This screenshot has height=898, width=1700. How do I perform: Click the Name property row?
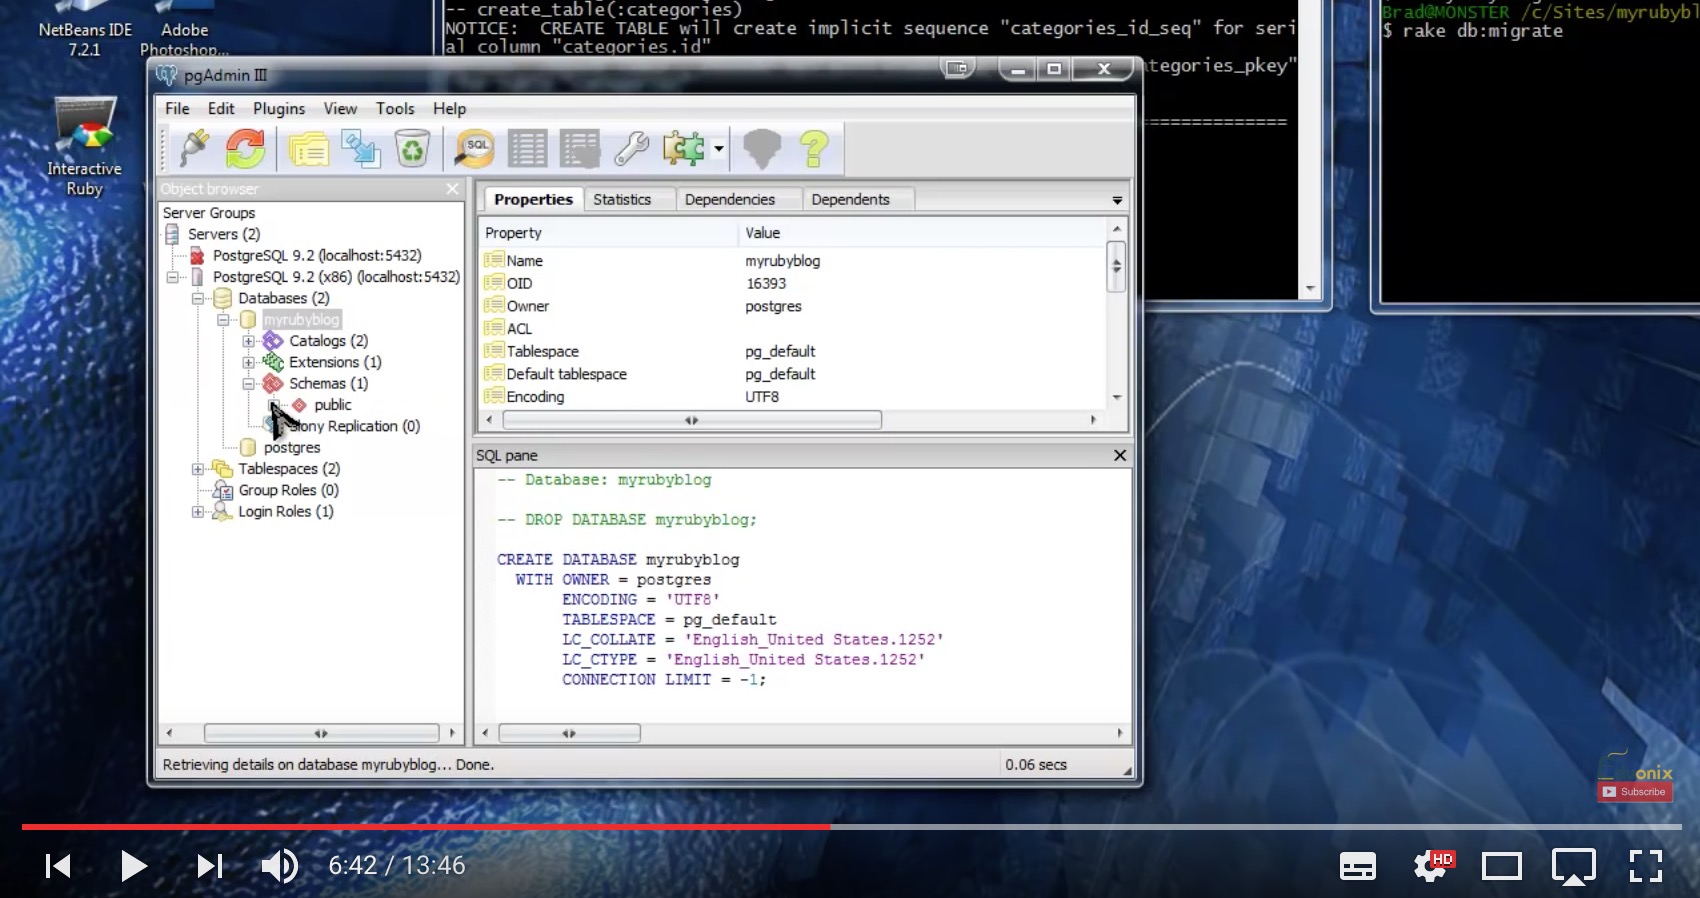(x=795, y=261)
